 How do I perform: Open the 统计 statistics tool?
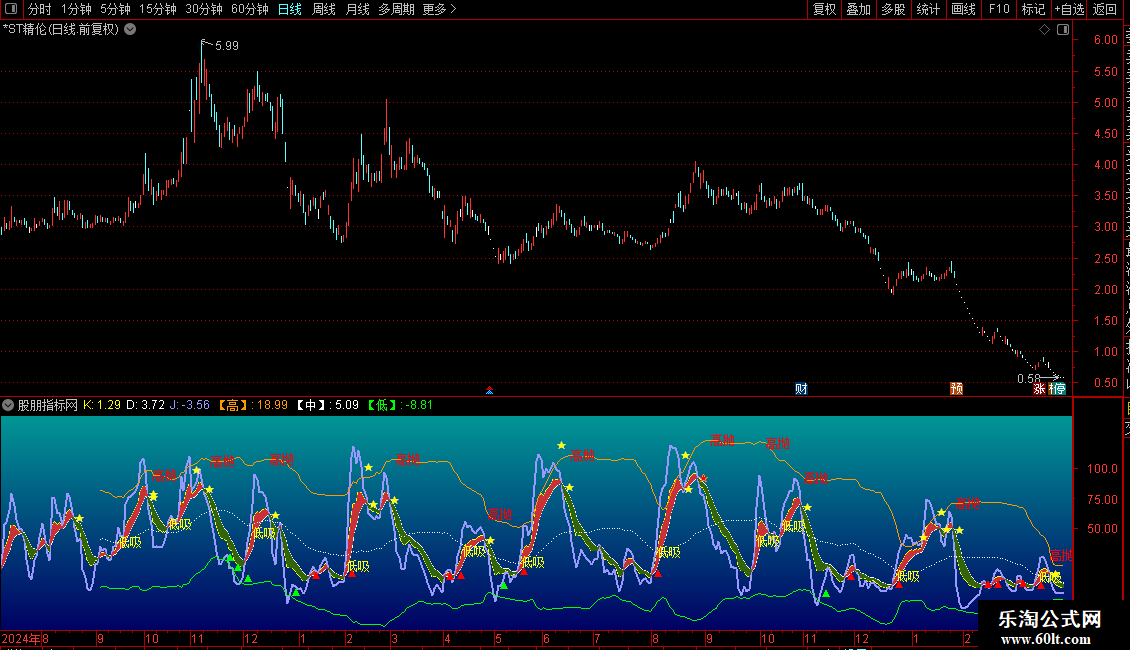pyautogui.click(x=927, y=9)
